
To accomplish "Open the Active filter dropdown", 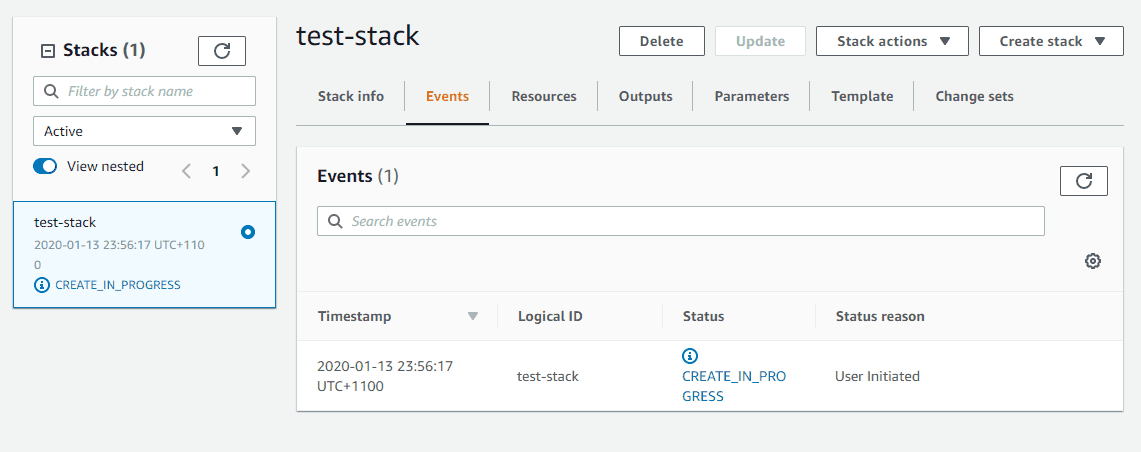I will pos(144,131).
